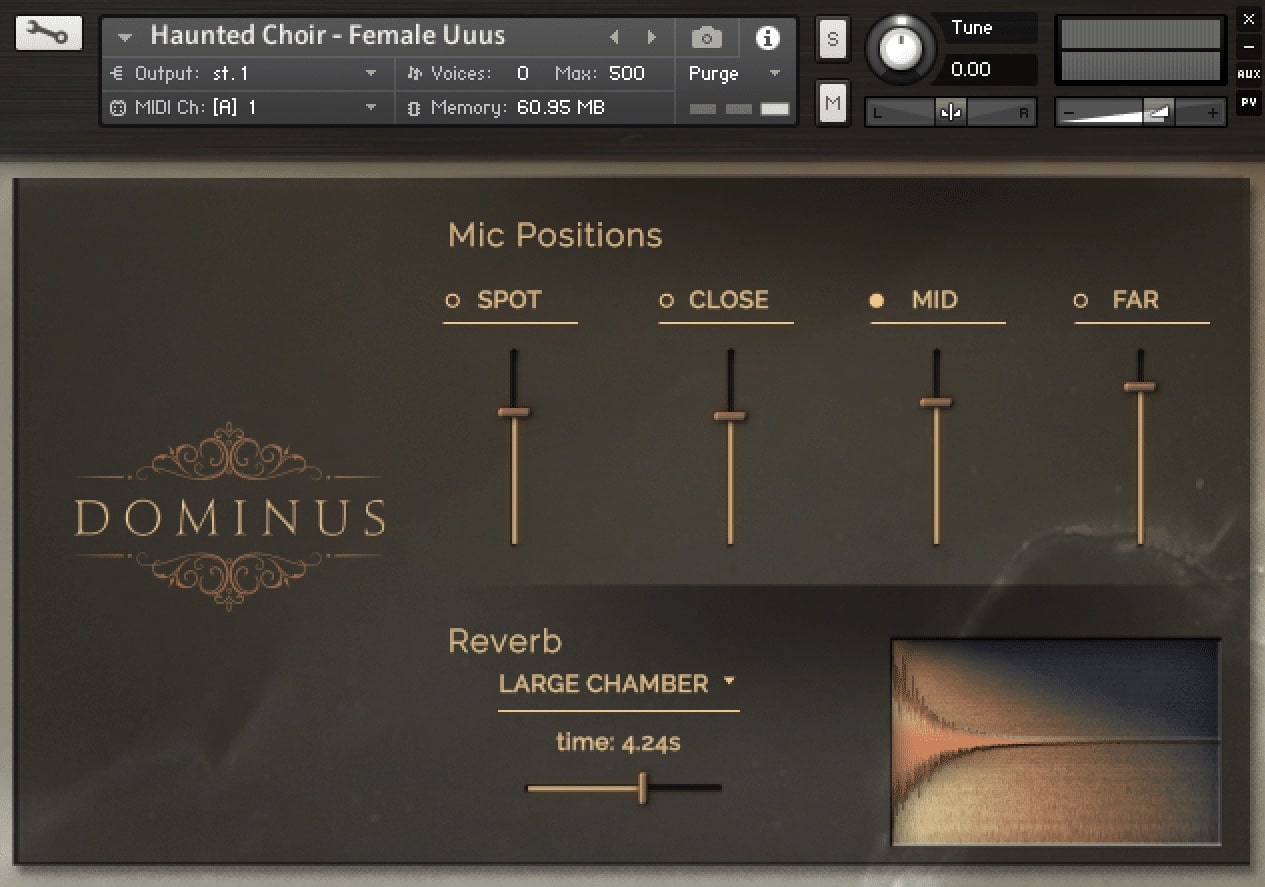Click the wrench icon to edit instrument

[x=48, y=32]
